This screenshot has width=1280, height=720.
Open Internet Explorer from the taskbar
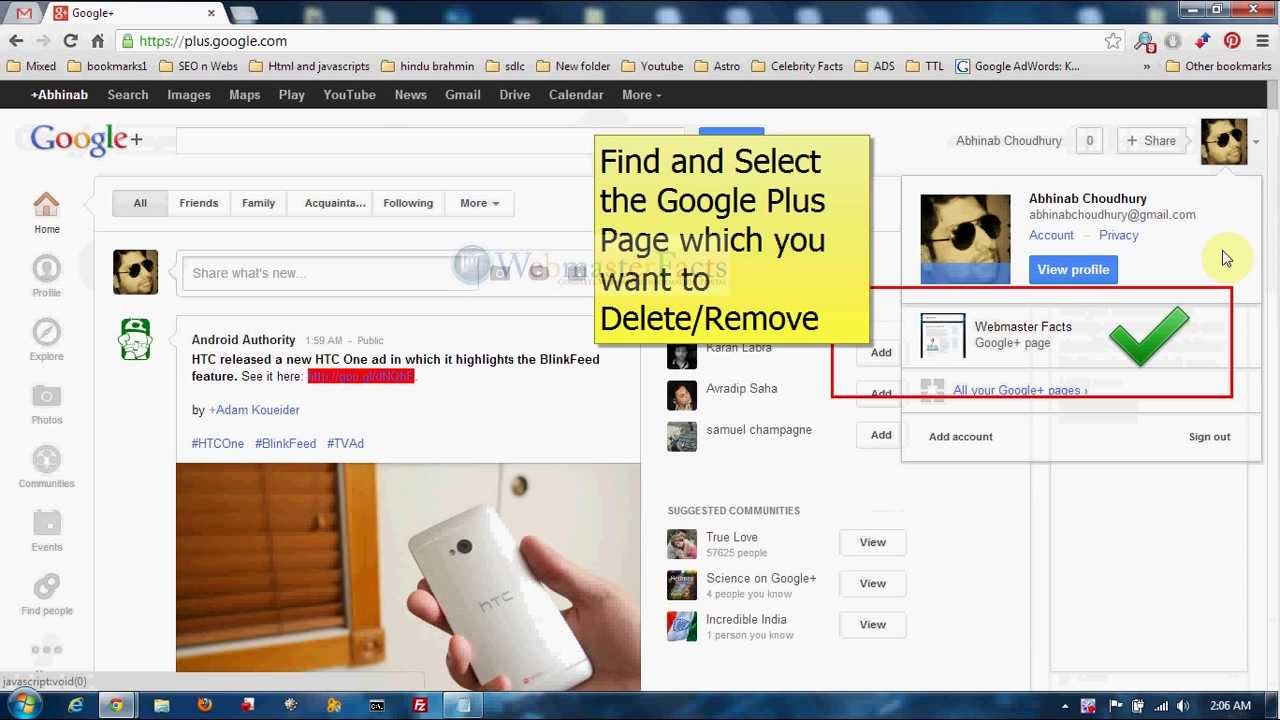(76, 705)
